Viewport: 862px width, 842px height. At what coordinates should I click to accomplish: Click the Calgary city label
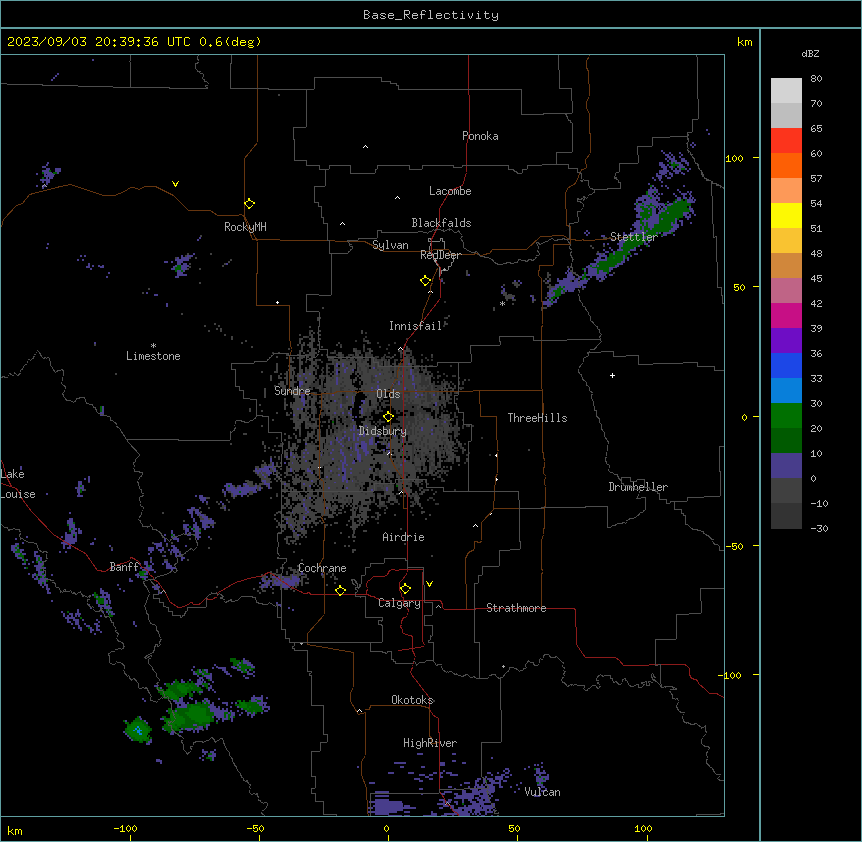point(399,603)
